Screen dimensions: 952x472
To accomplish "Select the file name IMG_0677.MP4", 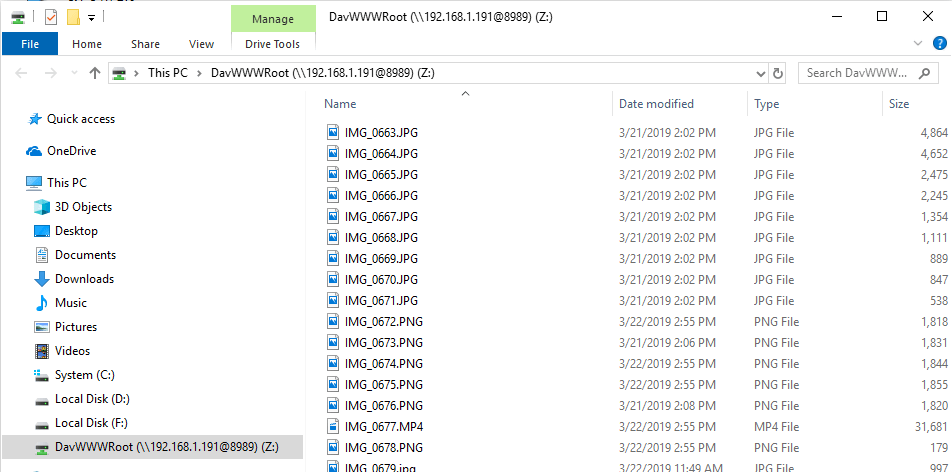I will (x=384, y=426).
